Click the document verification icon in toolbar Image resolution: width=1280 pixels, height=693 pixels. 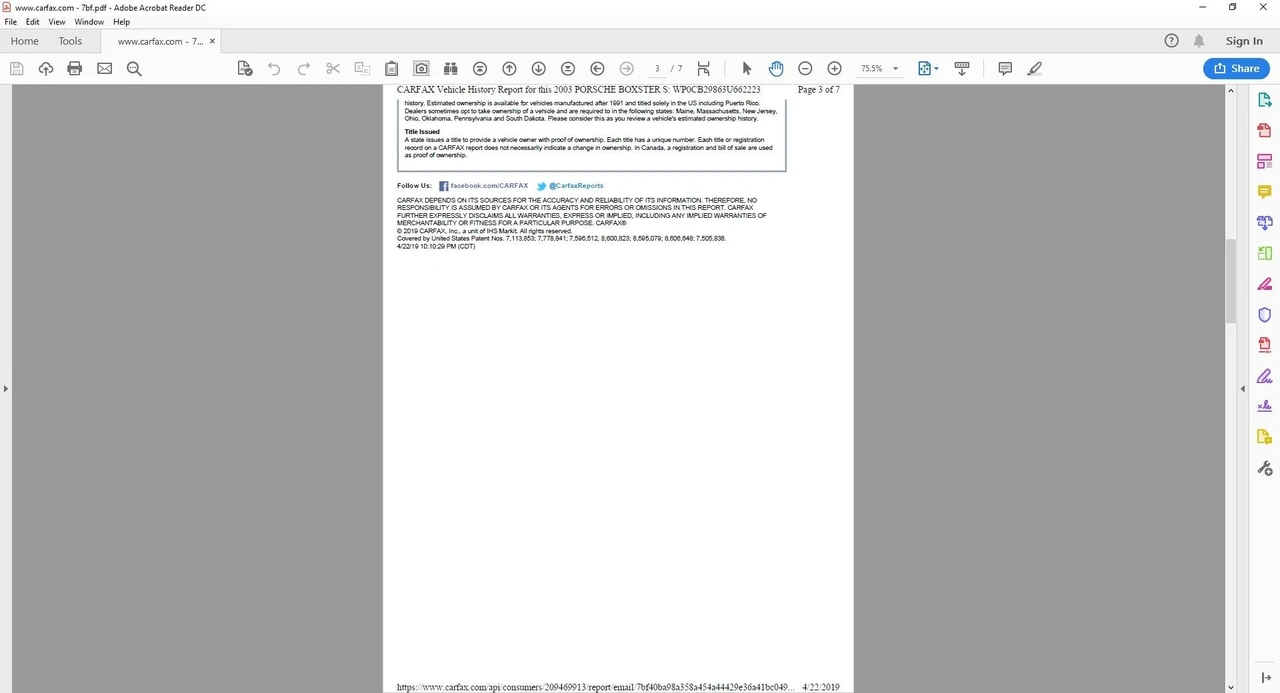(245, 68)
